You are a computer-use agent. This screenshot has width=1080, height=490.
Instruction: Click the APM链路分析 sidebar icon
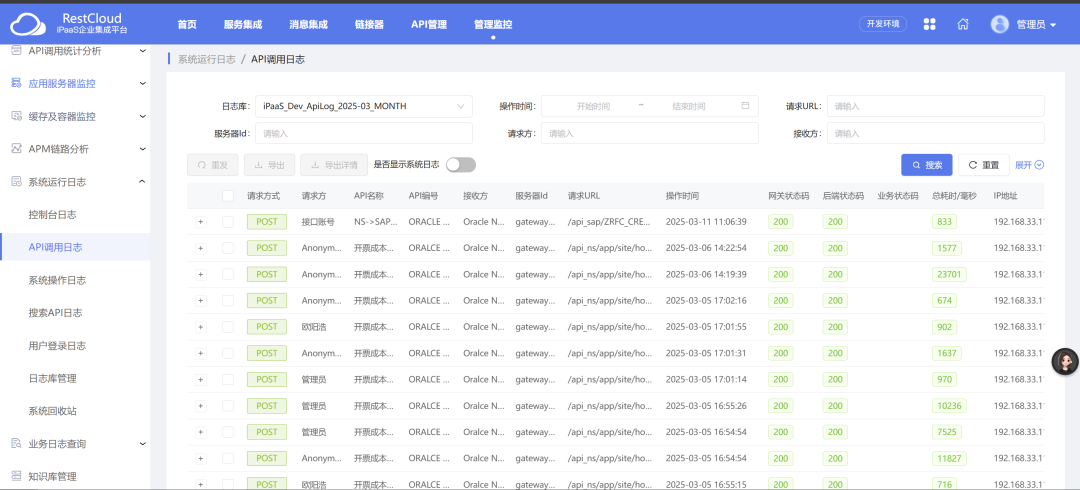pyautogui.click(x=17, y=149)
